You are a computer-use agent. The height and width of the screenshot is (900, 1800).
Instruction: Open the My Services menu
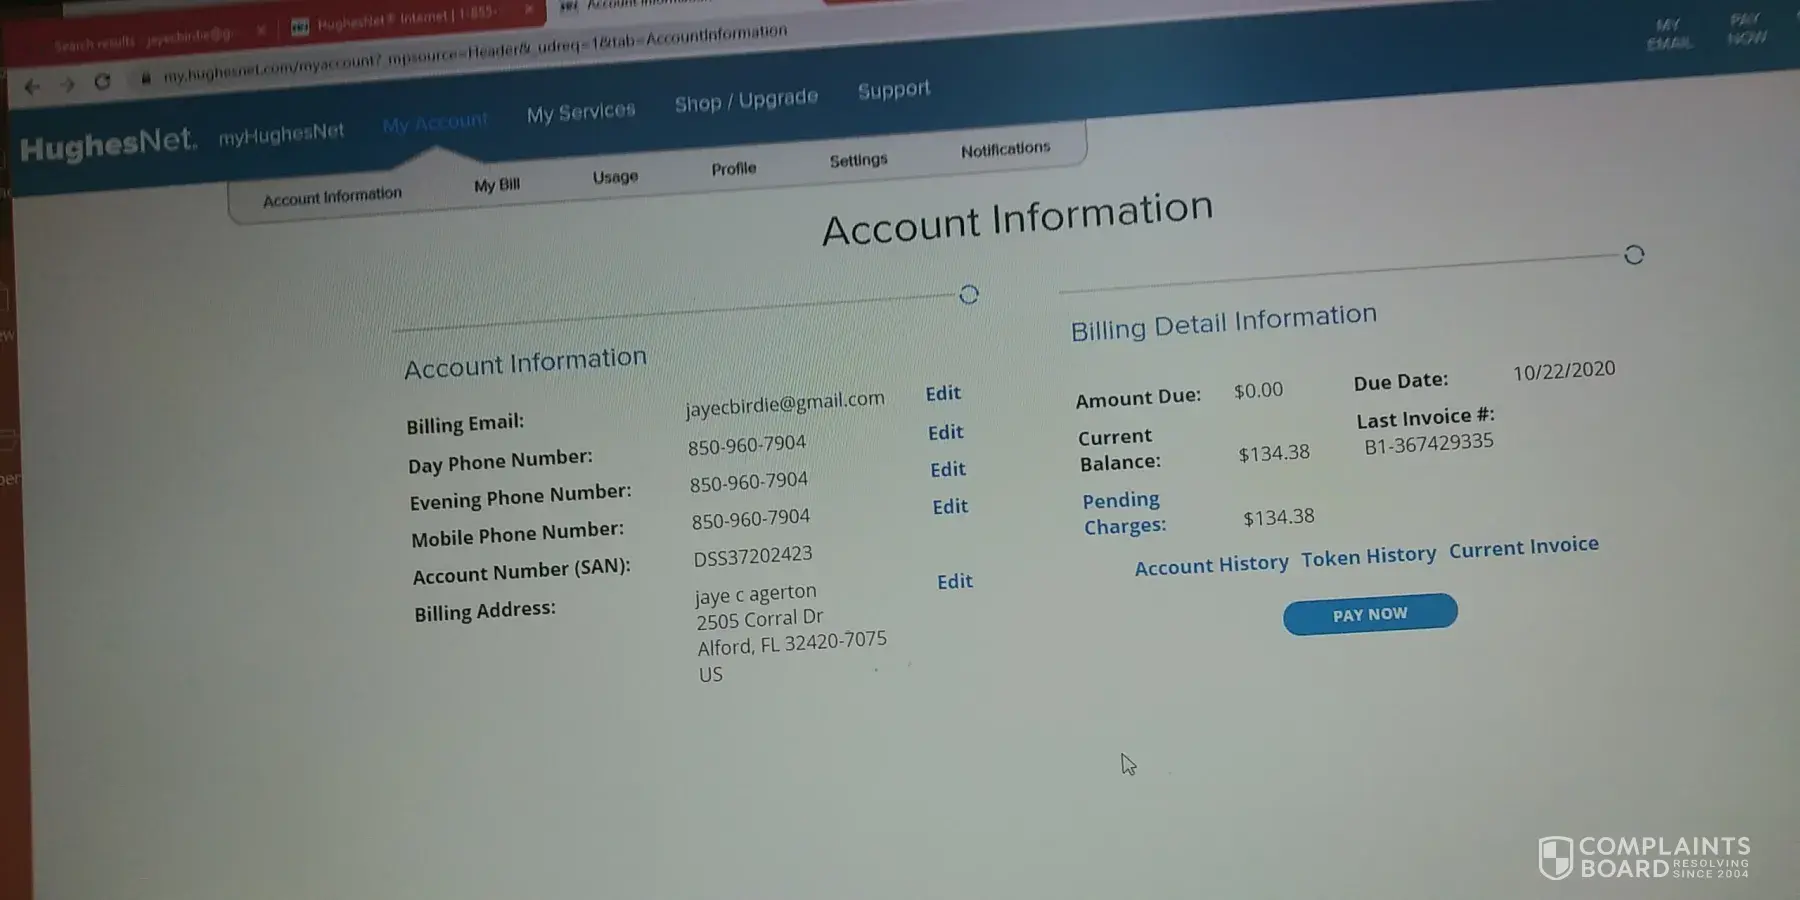coord(581,112)
